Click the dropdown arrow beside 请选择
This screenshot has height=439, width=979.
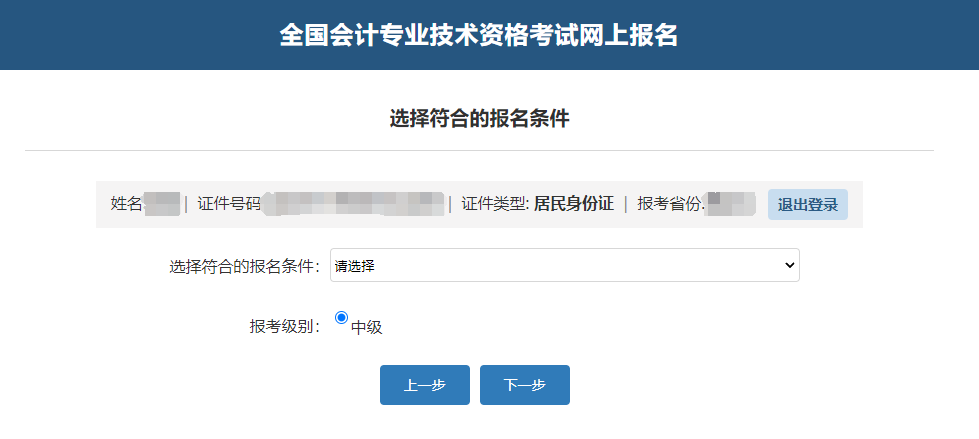coord(789,265)
